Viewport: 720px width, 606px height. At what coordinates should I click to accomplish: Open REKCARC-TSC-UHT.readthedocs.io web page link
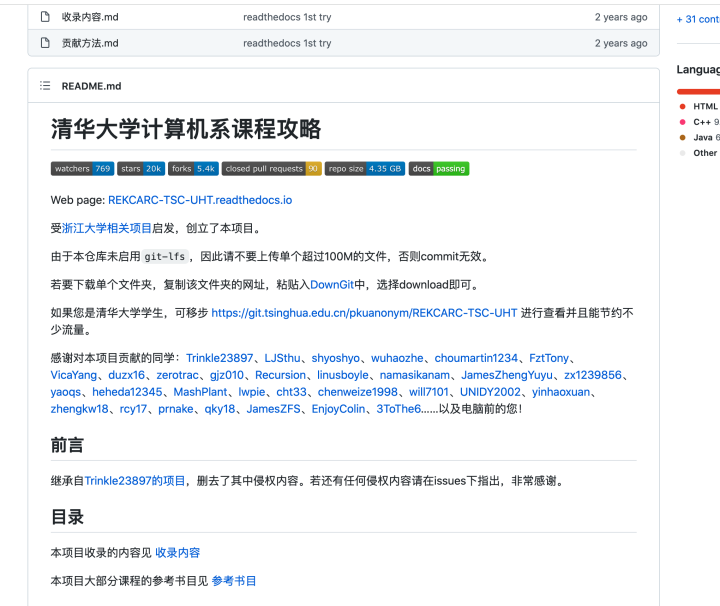(x=200, y=200)
